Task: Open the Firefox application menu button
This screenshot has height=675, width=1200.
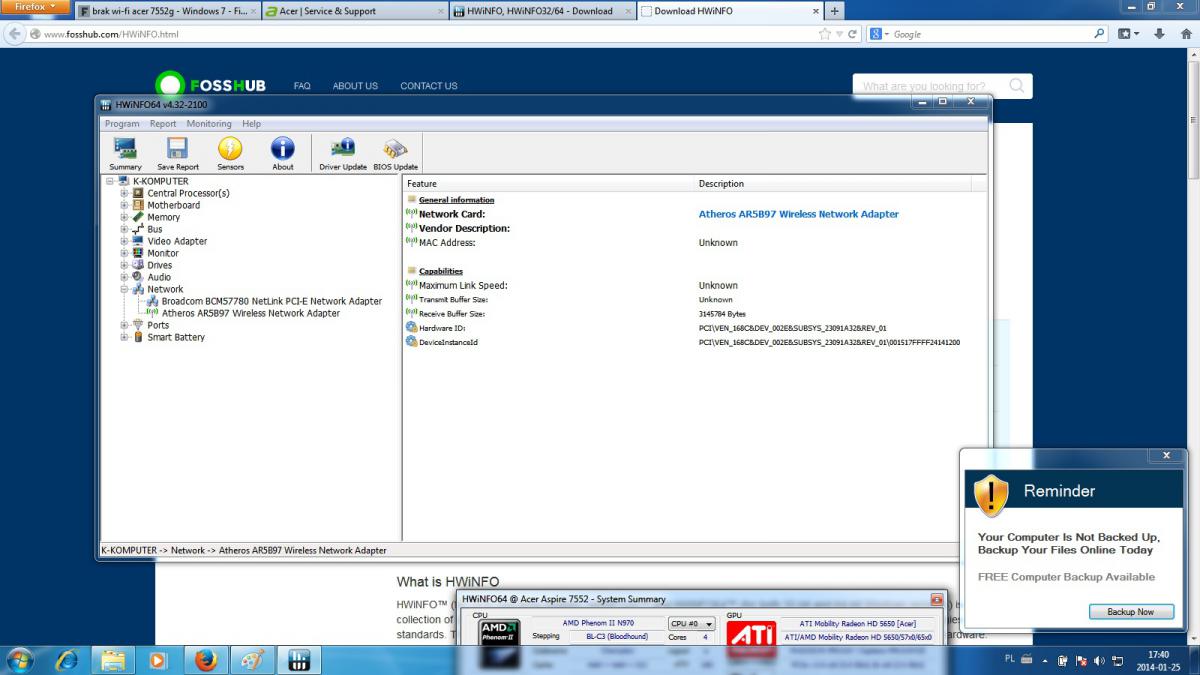Action: [x=36, y=7]
